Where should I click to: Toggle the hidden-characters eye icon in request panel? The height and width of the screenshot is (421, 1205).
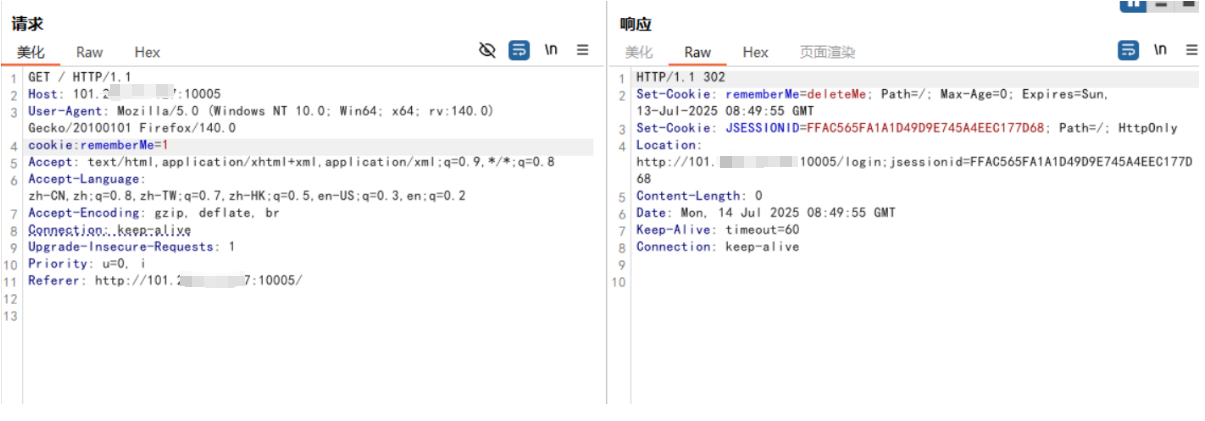pyautogui.click(x=487, y=50)
